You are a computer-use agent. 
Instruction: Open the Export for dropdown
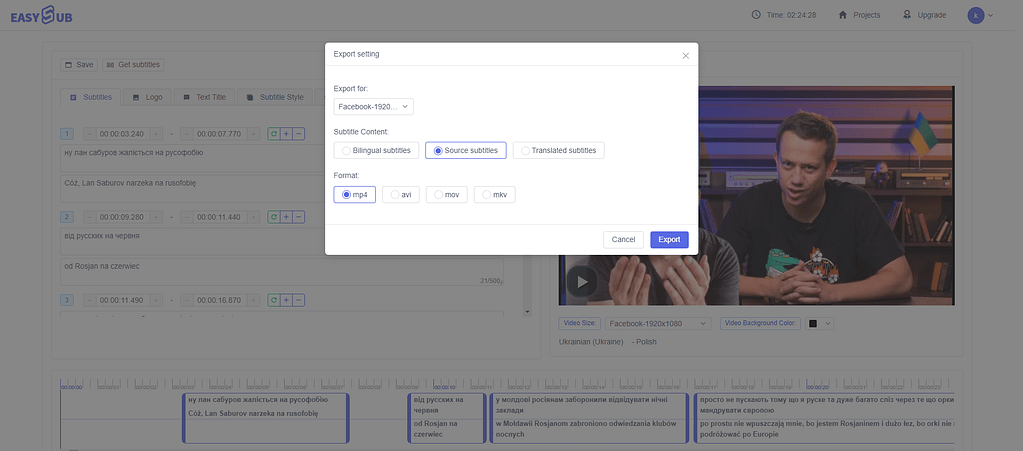tap(373, 106)
